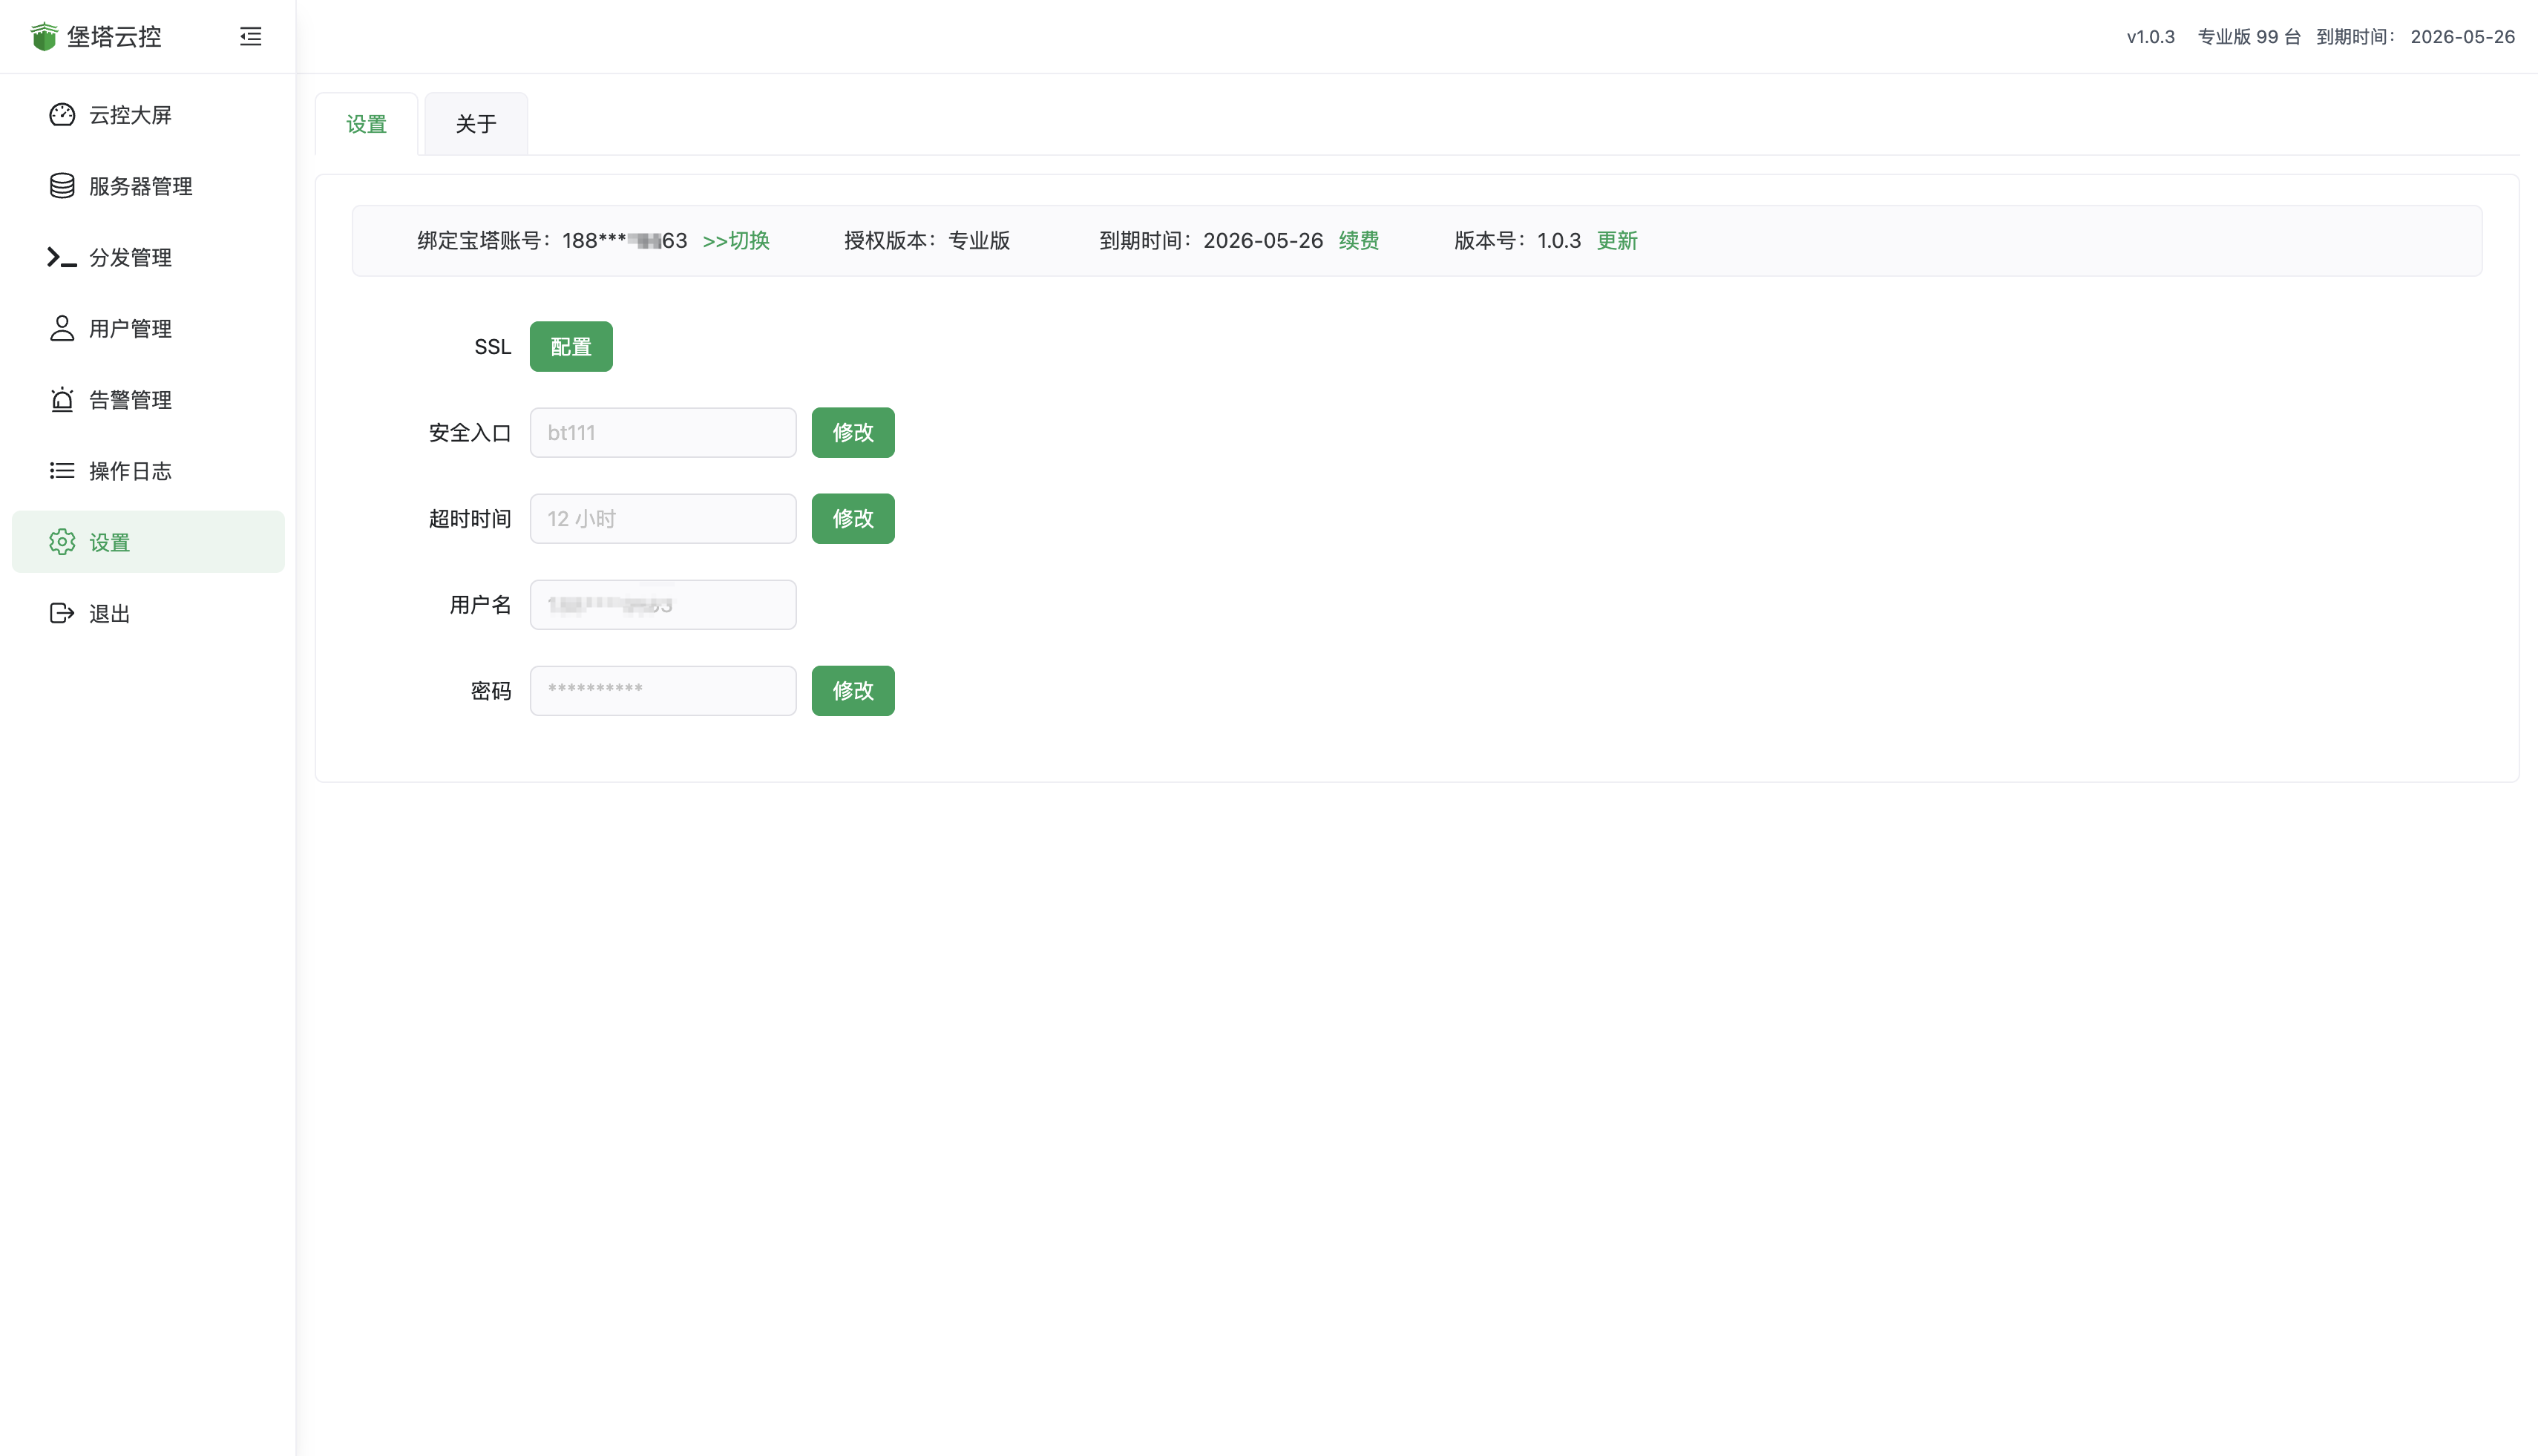Select the 设置 tab
The image size is (2538, 1456).
[366, 124]
